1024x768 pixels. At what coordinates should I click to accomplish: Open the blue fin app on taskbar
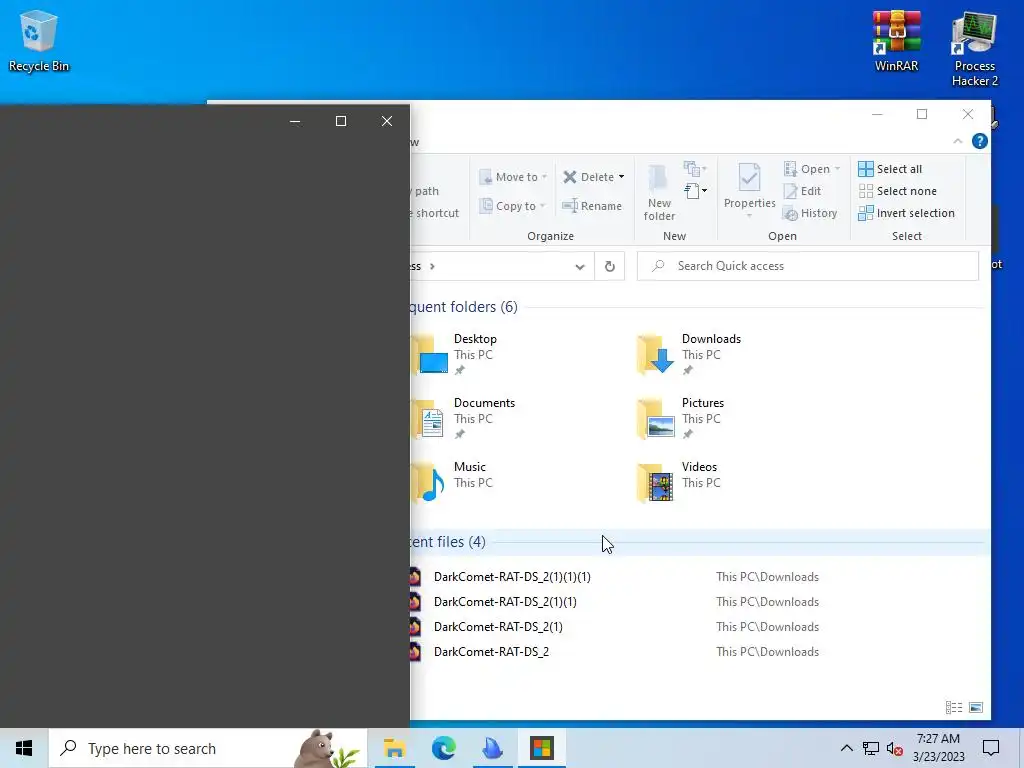click(x=492, y=748)
